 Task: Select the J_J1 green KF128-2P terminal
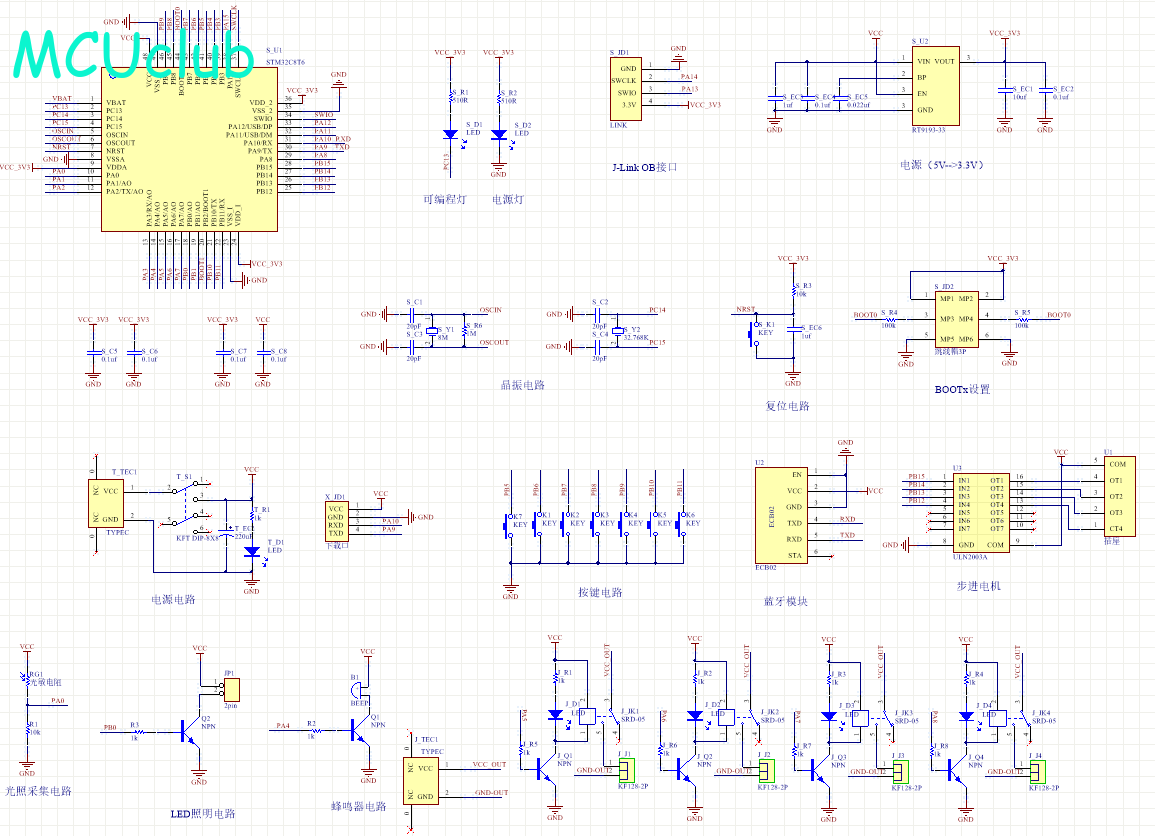click(x=627, y=770)
